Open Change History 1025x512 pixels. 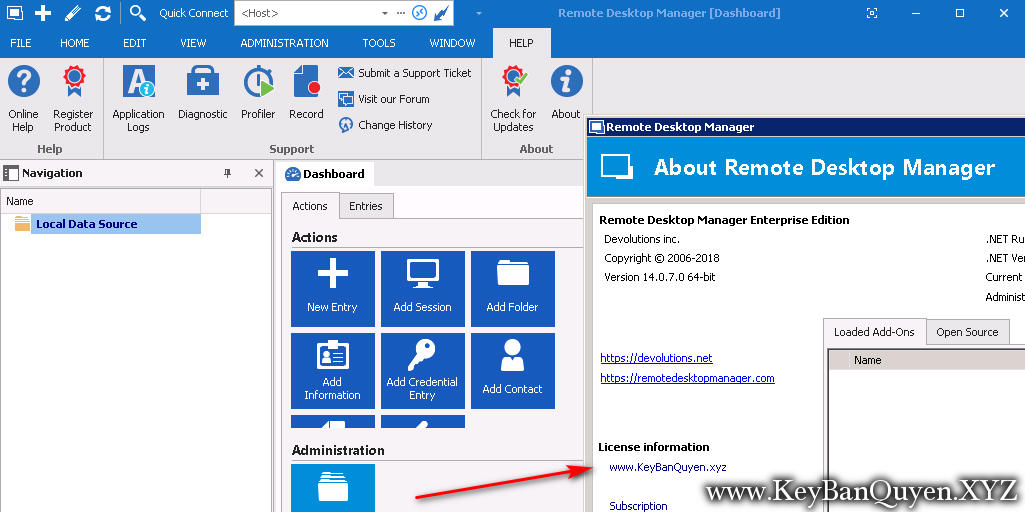pos(385,125)
